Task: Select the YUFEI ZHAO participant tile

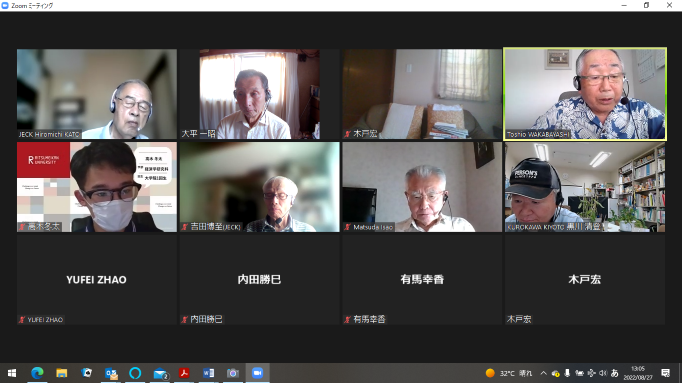Action: [97, 279]
